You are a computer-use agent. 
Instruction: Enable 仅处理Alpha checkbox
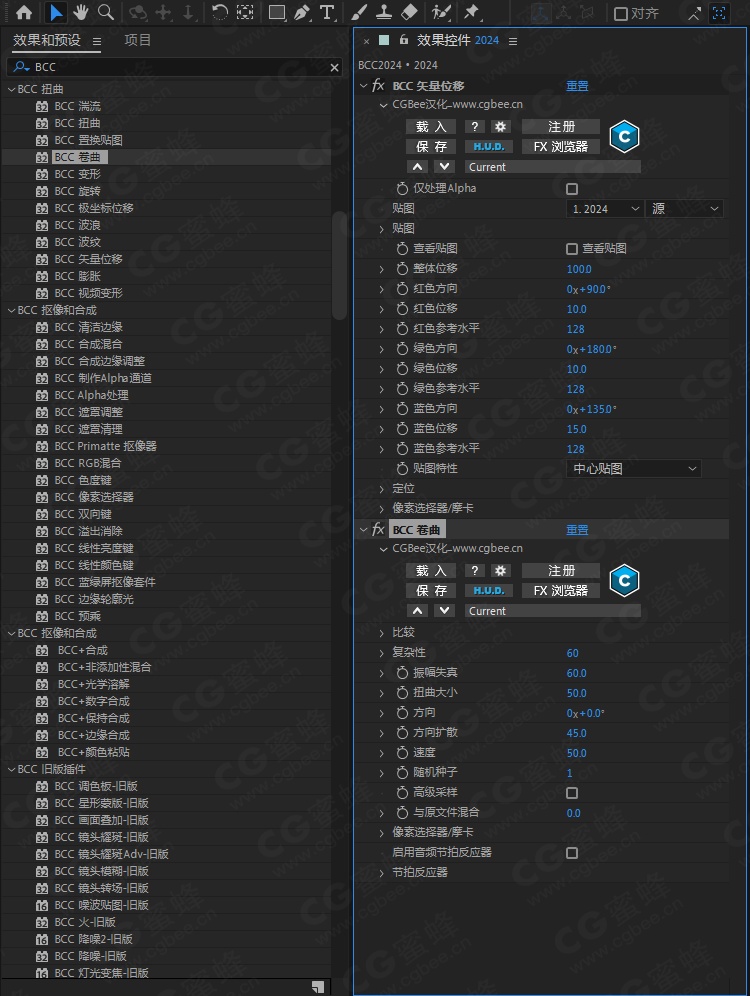click(x=572, y=189)
